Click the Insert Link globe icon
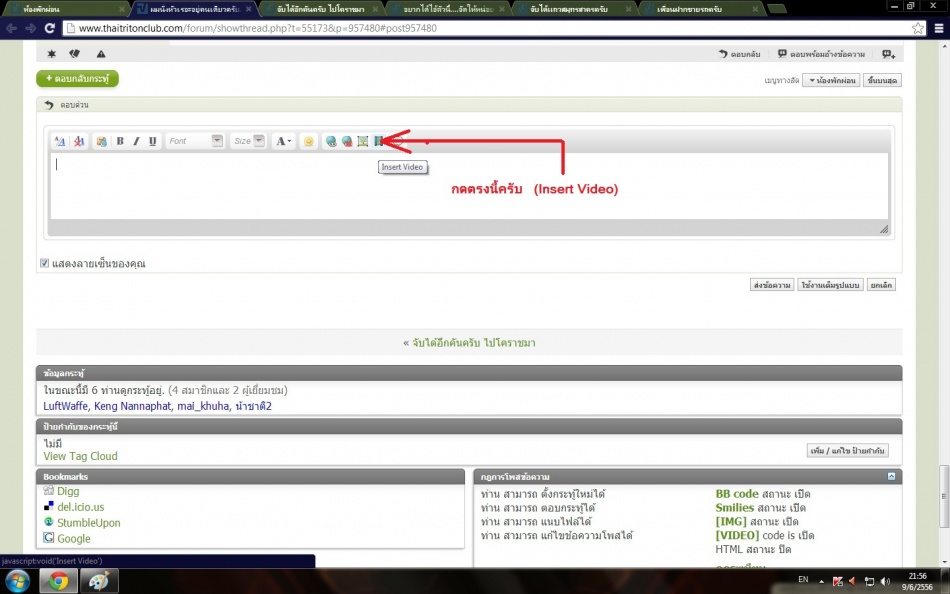950x594 pixels. (x=331, y=141)
